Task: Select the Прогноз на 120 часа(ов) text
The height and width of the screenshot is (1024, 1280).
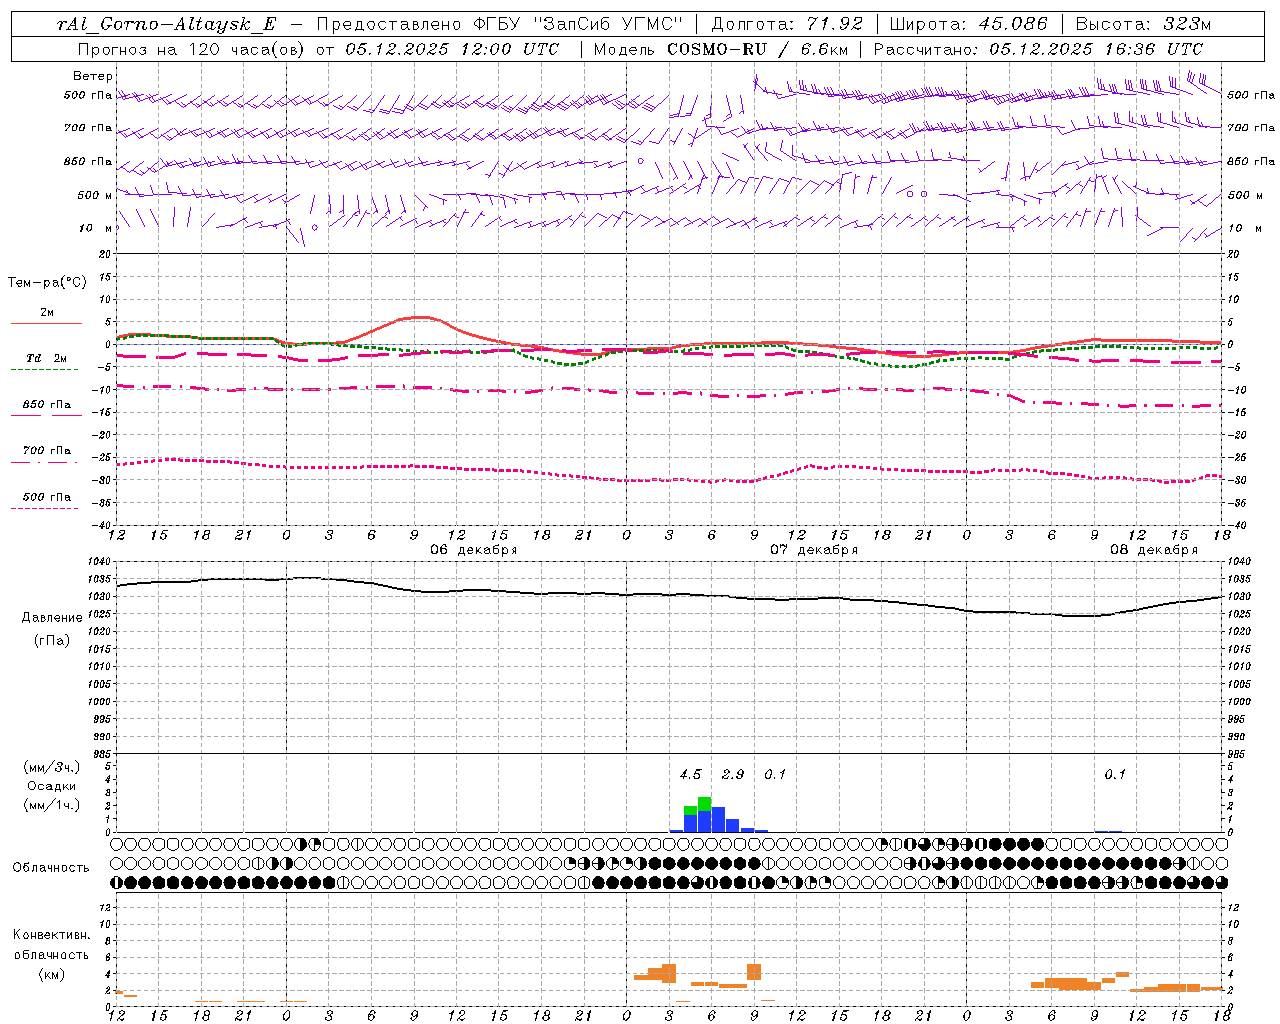Action: (192, 49)
